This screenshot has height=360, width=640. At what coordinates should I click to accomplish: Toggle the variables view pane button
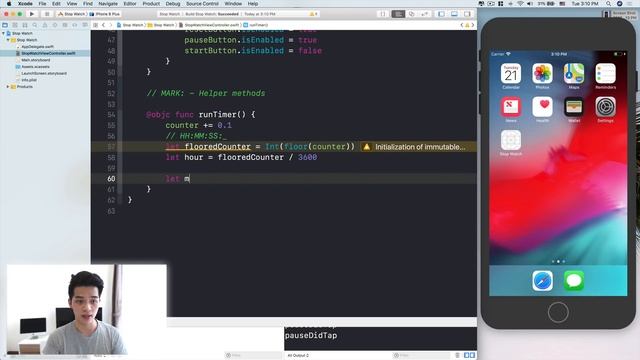tap(467, 355)
